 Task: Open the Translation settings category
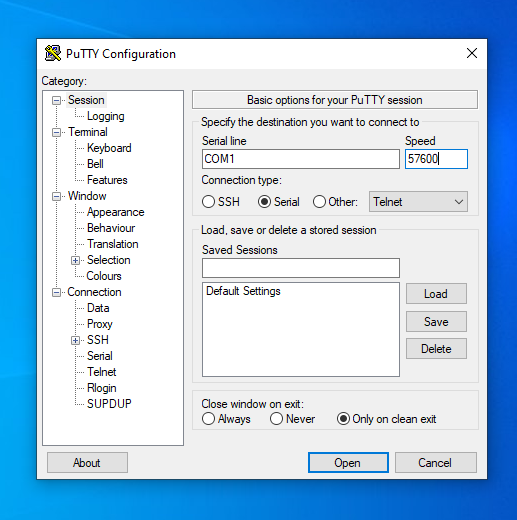coord(113,244)
